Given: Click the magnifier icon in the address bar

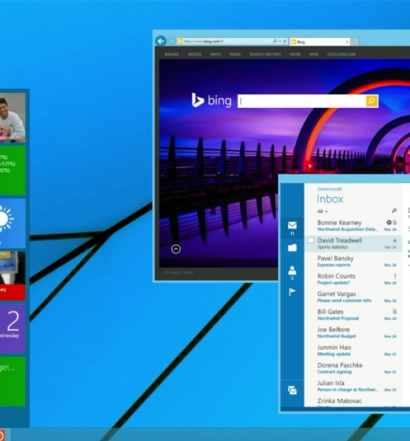Looking at the screenshot, I should click(275, 41).
